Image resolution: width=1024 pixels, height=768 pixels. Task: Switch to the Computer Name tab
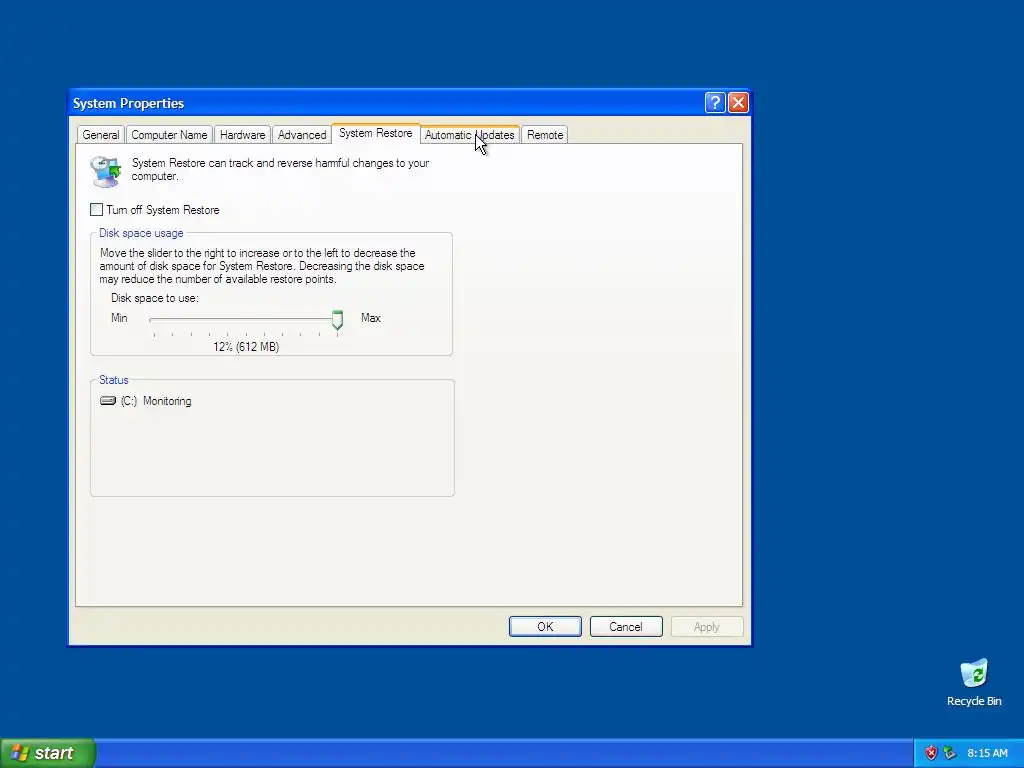point(169,135)
